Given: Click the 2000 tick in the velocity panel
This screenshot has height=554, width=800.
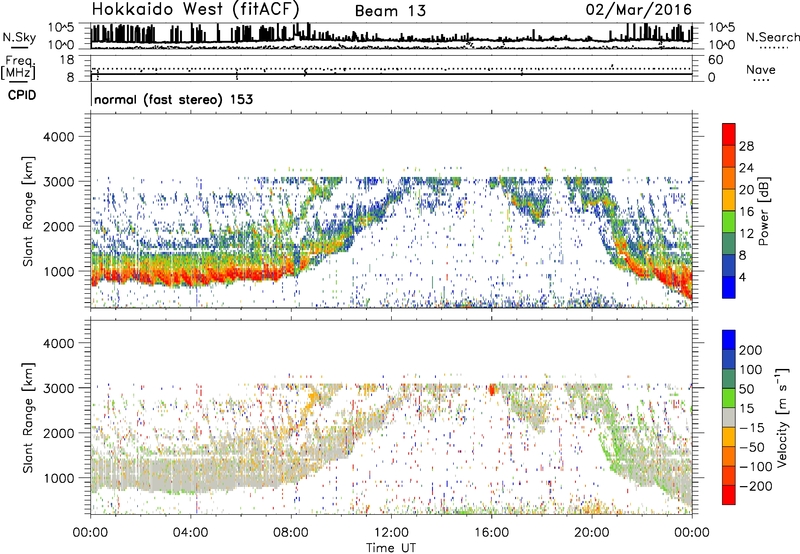Looking at the screenshot, I should tap(58, 433).
